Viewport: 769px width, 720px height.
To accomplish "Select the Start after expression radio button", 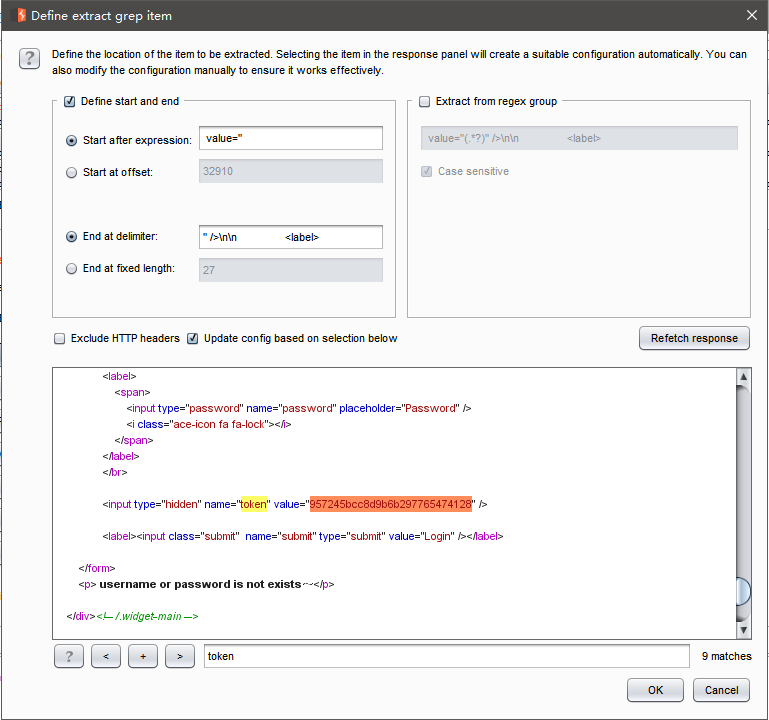I will point(72,141).
